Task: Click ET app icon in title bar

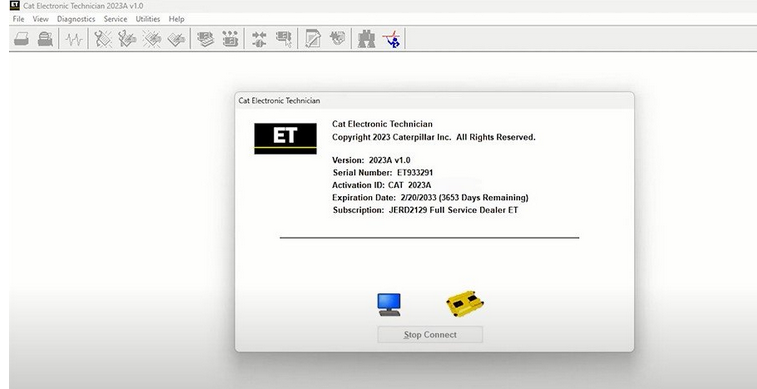Action: (x=14, y=6)
